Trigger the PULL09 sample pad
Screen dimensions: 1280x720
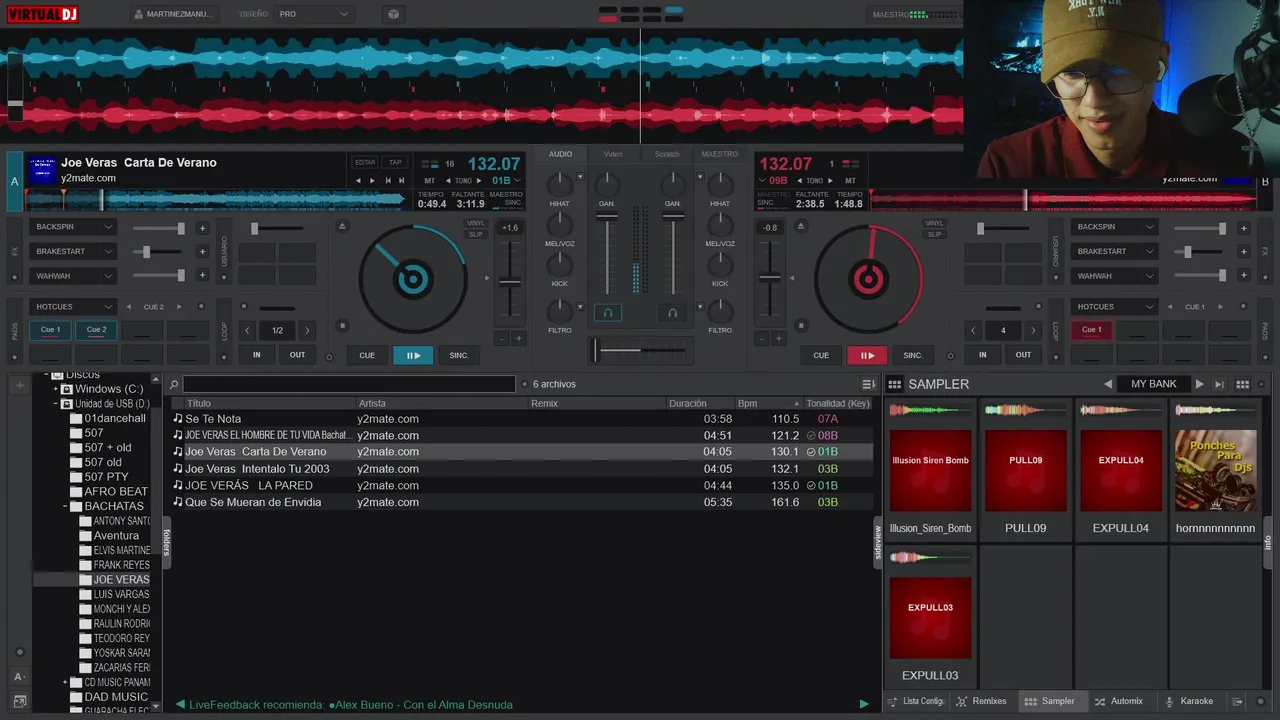1026,471
